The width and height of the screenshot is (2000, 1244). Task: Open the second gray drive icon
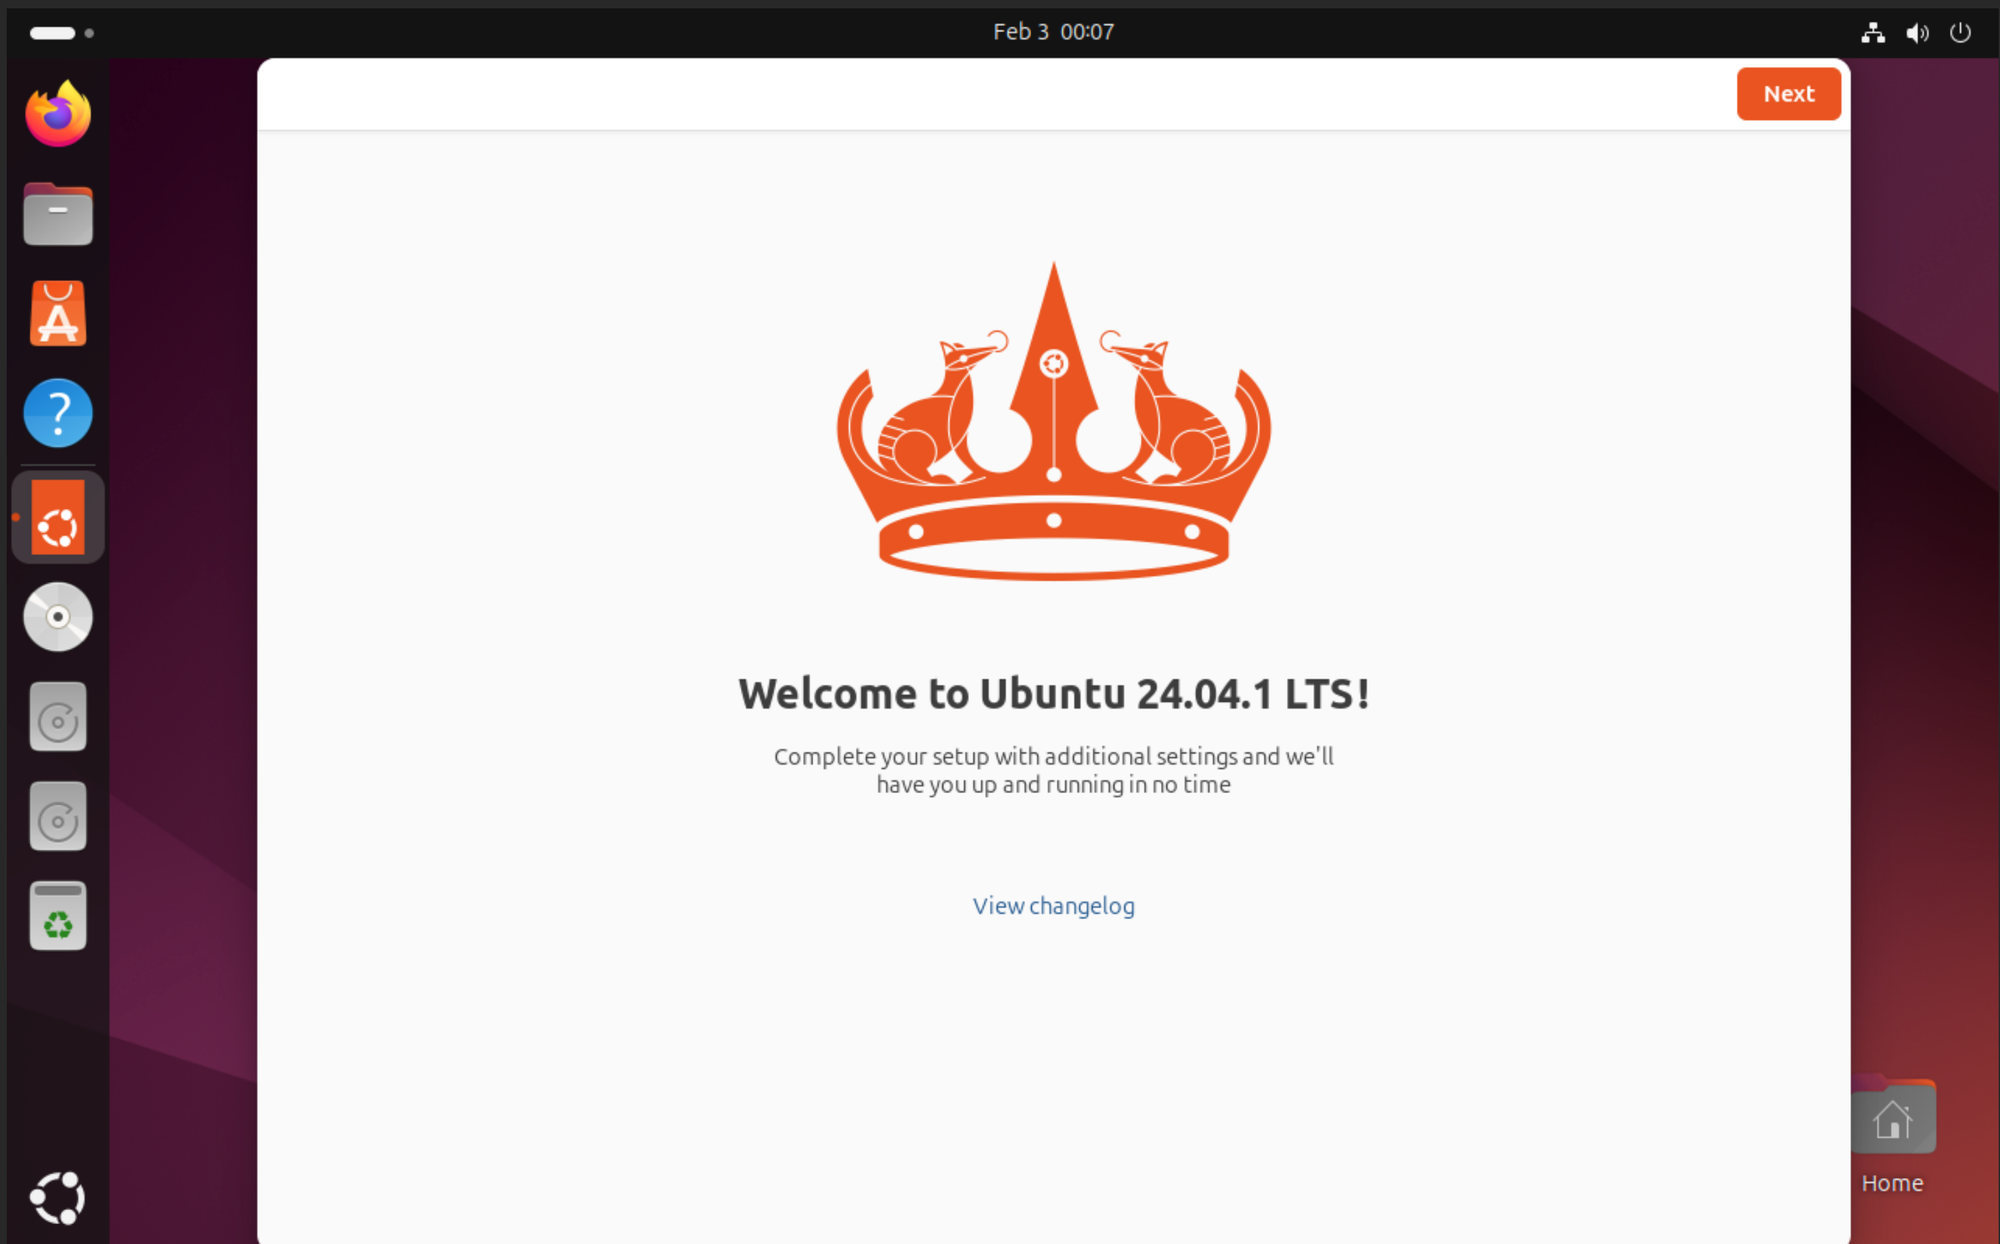[x=58, y=817]
